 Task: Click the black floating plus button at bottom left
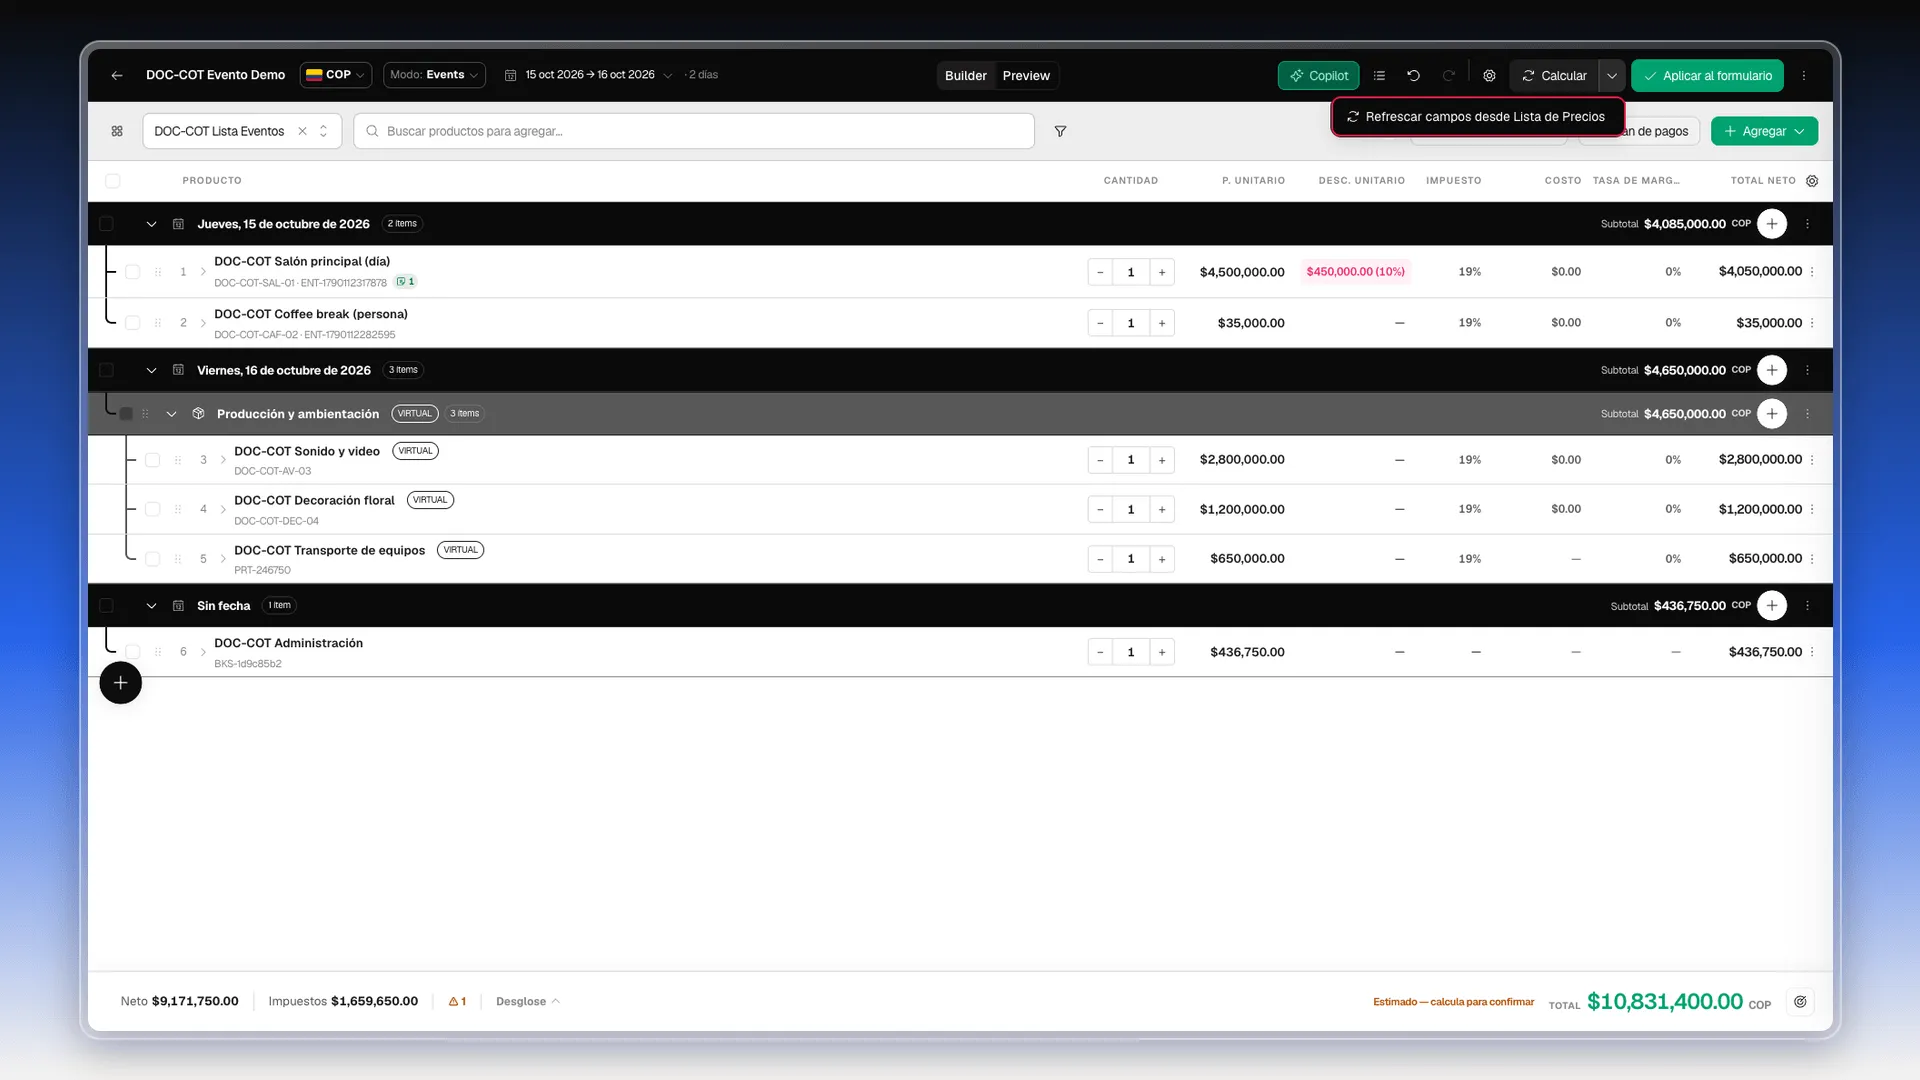coord(120,683)
